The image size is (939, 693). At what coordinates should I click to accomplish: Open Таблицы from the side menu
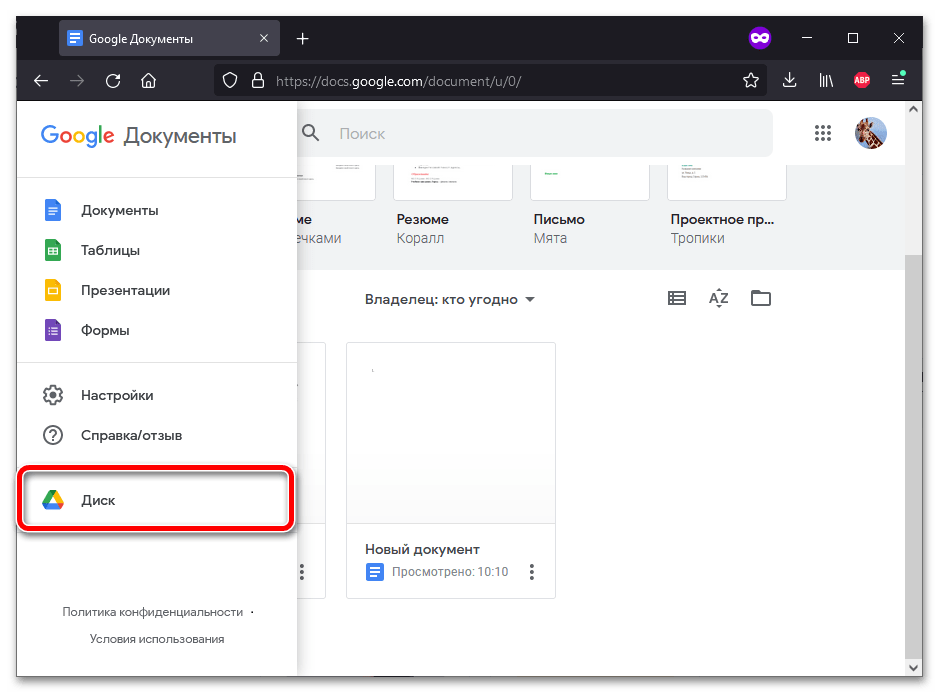pos(110,250)
